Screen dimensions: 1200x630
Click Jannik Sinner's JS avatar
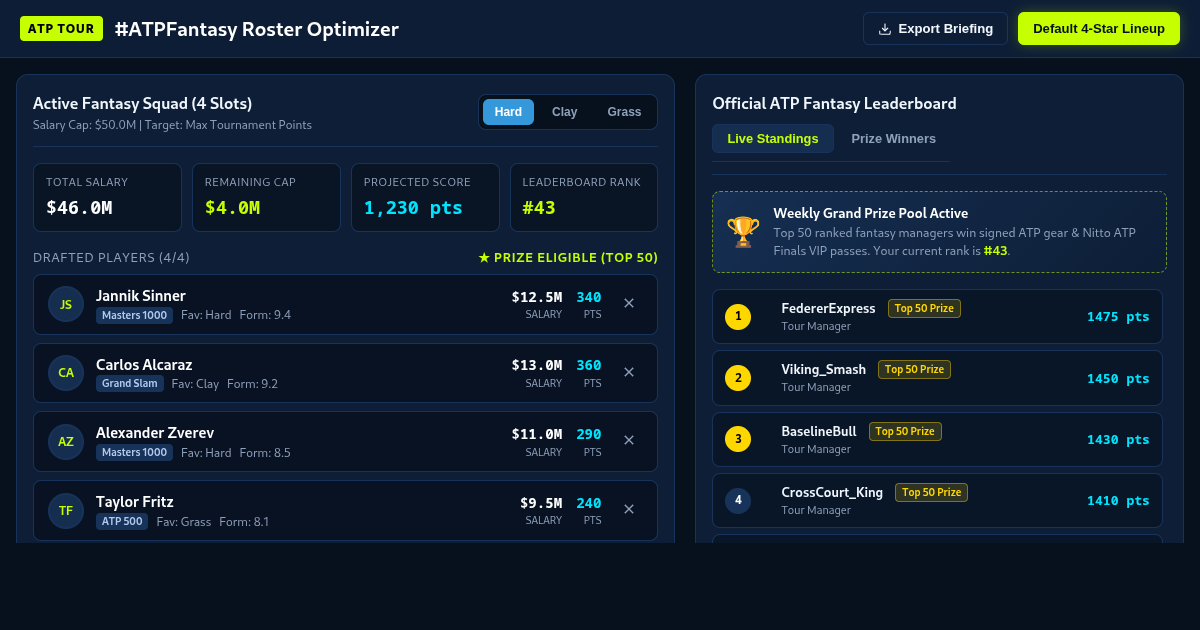[x=66, y=304]
